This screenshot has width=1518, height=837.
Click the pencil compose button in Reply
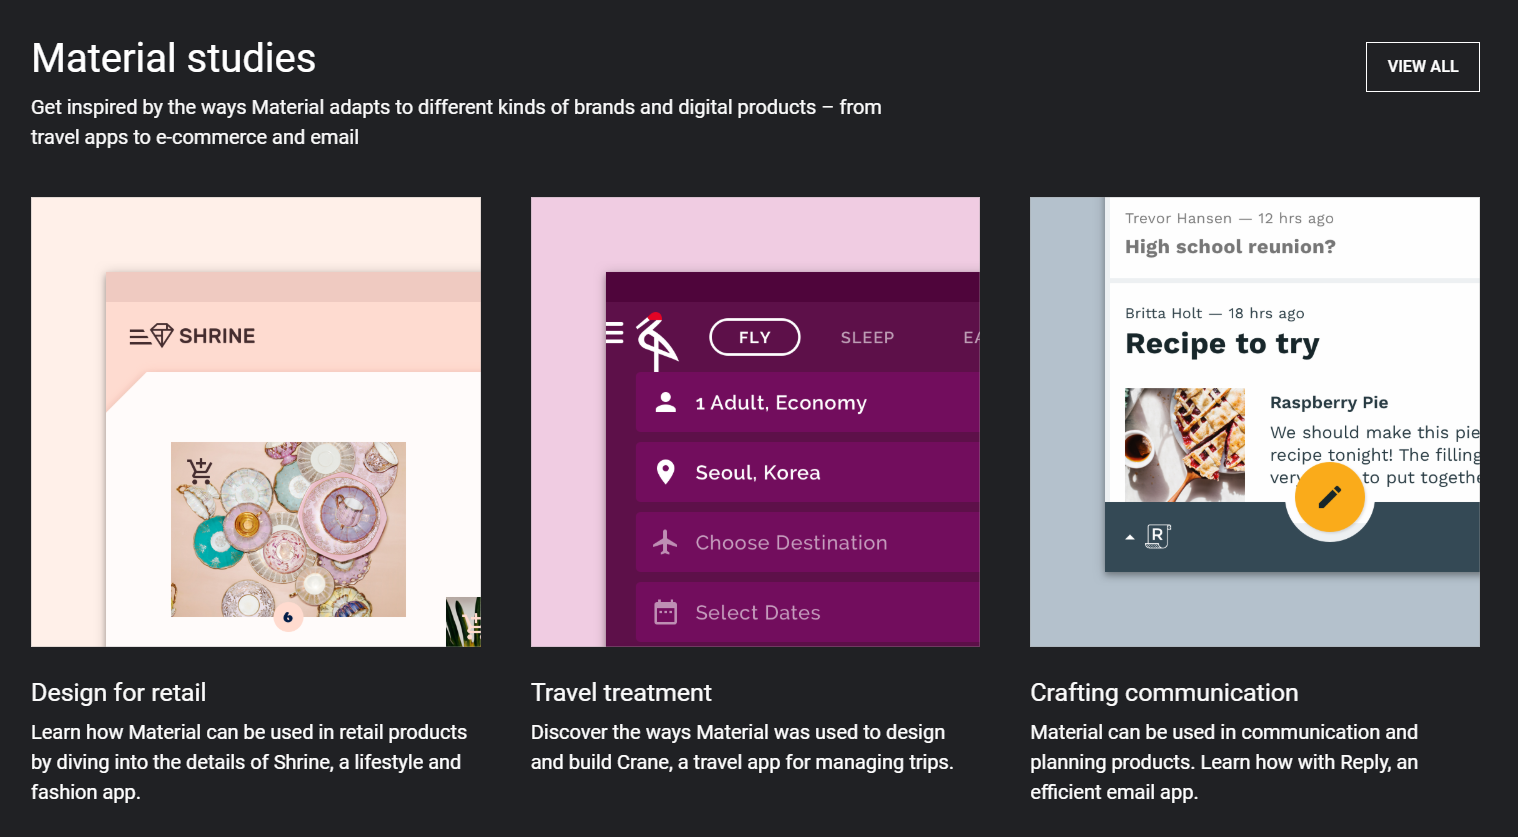(1329, 497)
